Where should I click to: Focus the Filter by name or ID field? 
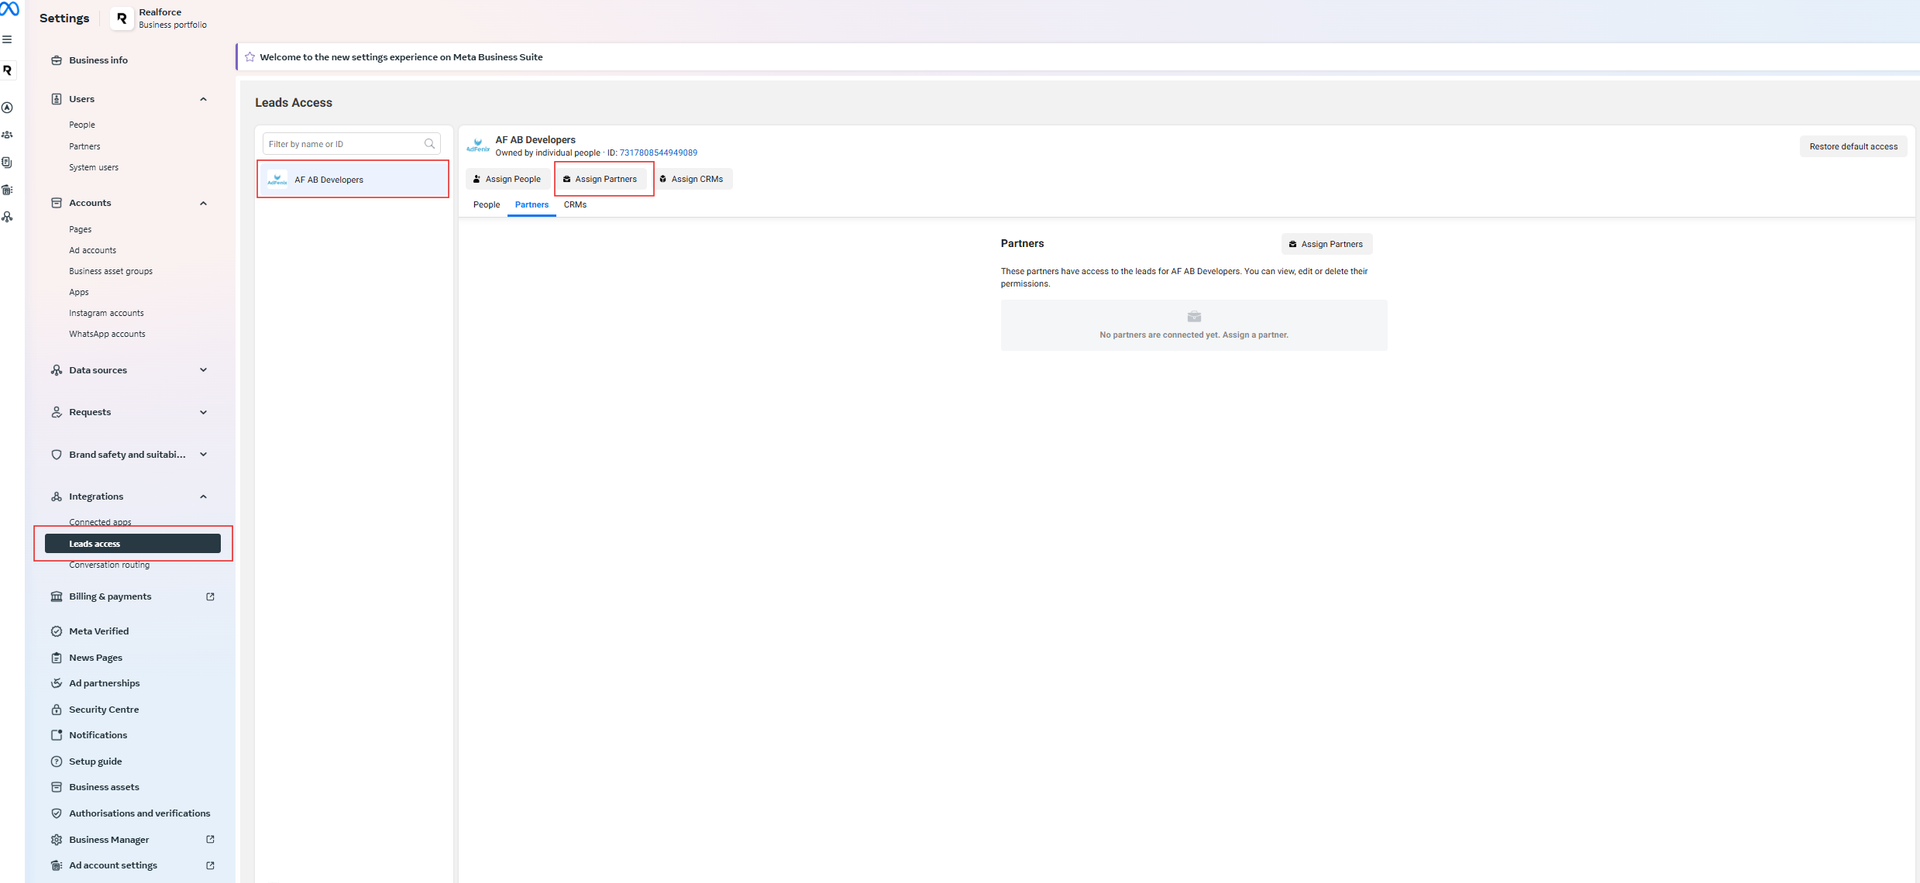pos(351,144)
